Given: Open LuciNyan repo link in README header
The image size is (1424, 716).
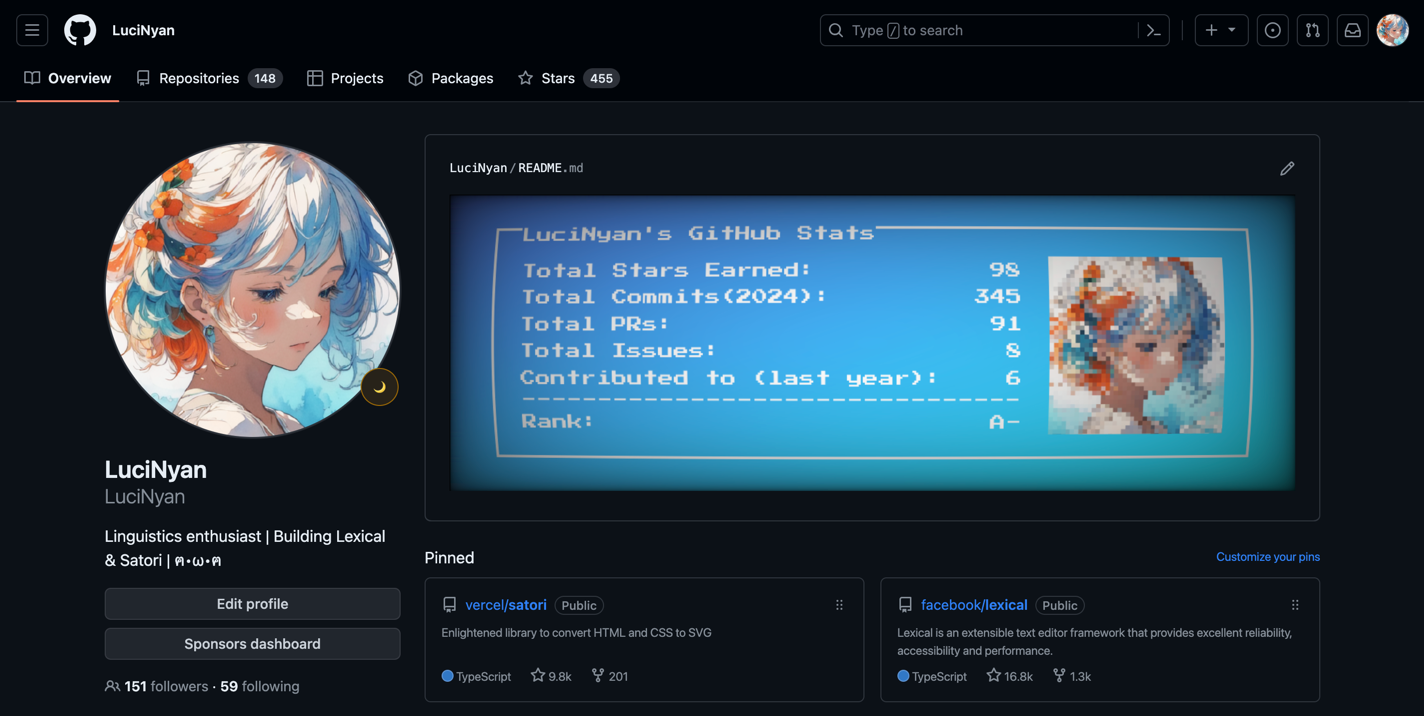Looking at the screenshot, I should click(478, 168).
